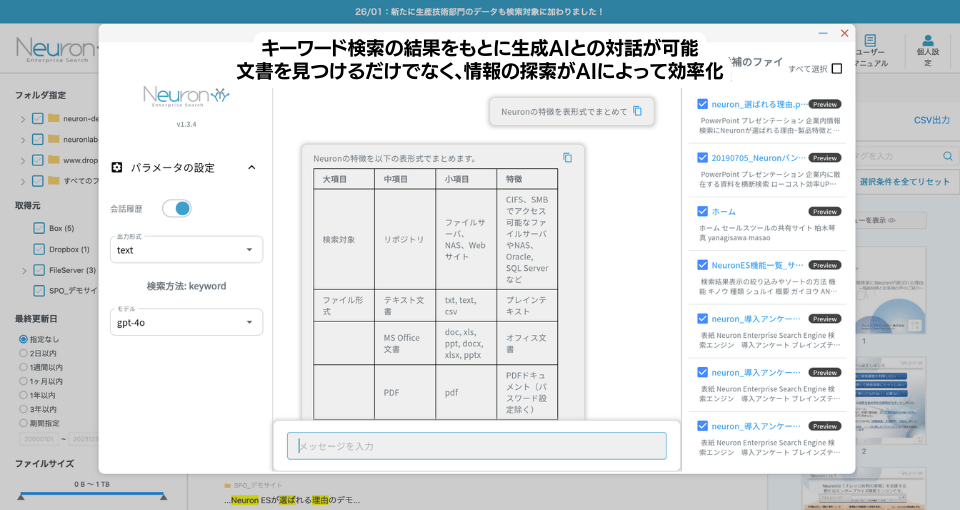Screen dimensions: 960x510
Task: Select the 1週間以内 radio button
Action: (23, 367)
